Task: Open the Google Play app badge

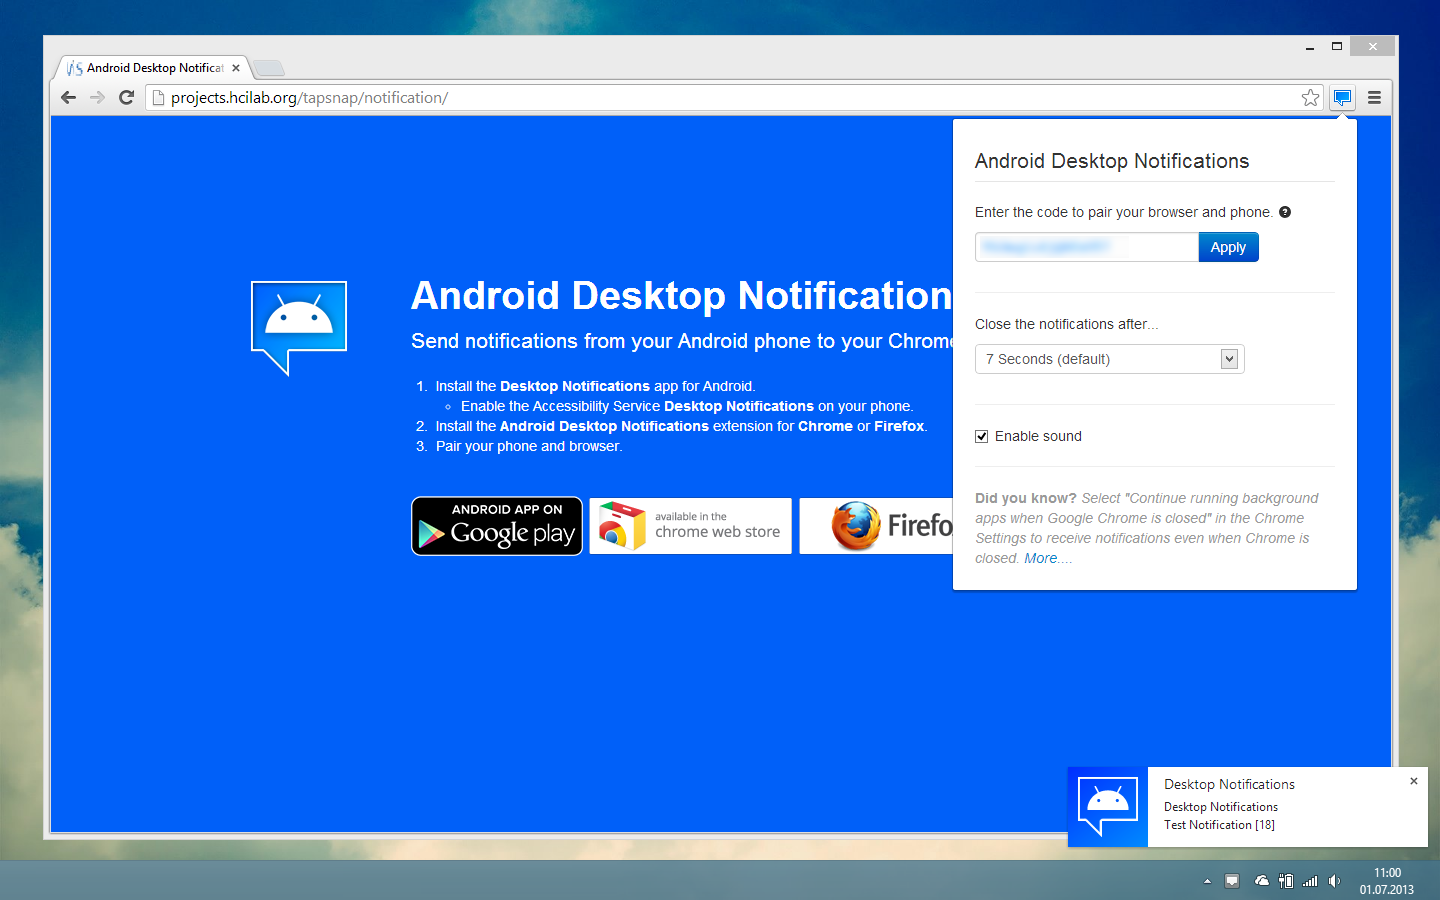Action: [x=497, y=526]
